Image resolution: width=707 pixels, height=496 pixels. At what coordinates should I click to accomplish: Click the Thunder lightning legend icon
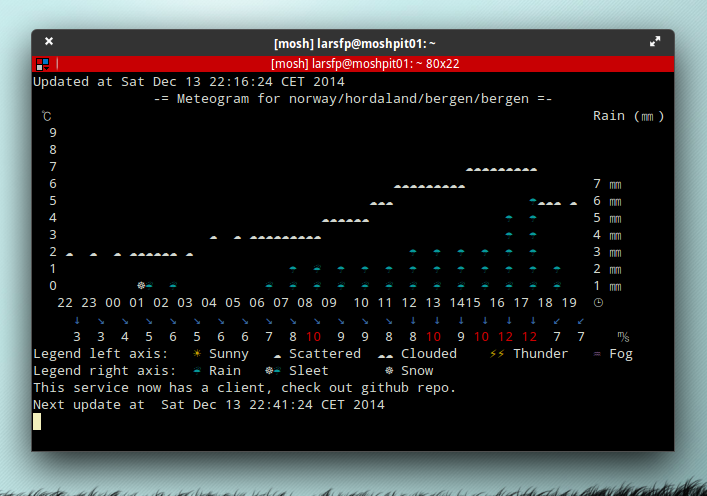point(497,354)
